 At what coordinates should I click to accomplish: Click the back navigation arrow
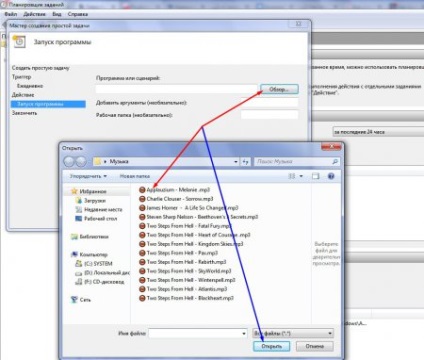point(69,162)
